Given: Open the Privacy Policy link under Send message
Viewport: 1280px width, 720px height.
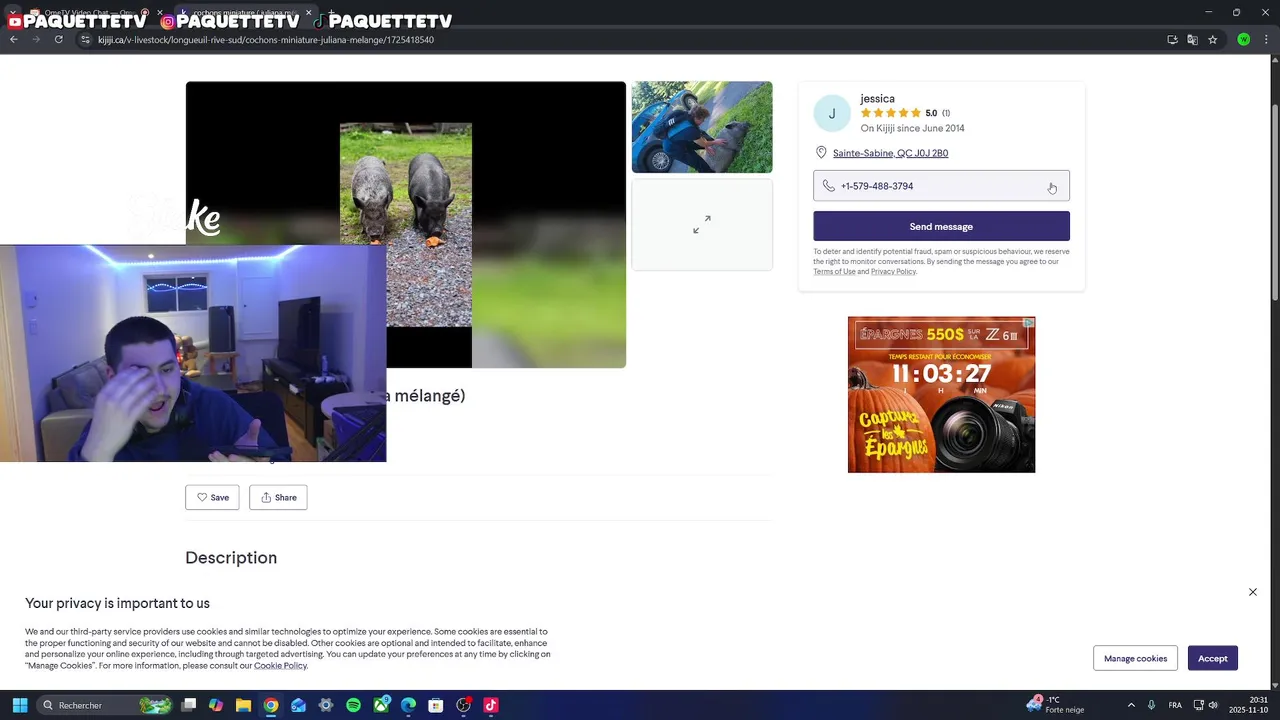Looking at the screenshot, I should click(893, 271).
